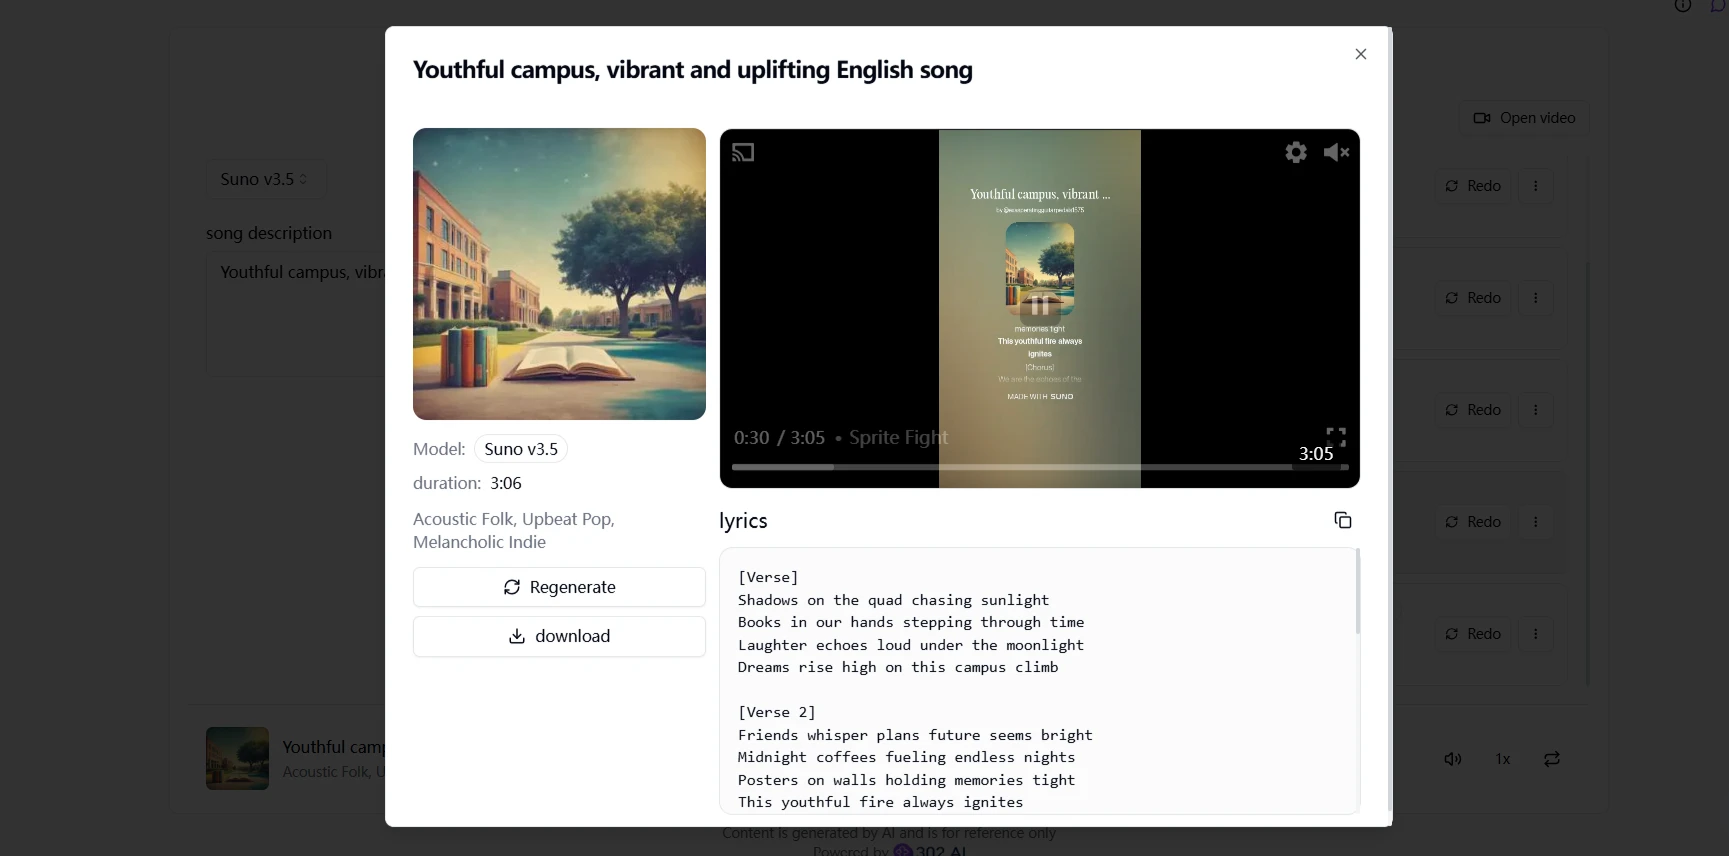1729x856 pixels.
Task: Click the [Verse] lyrics heading
Action: [x=768, y=577]
